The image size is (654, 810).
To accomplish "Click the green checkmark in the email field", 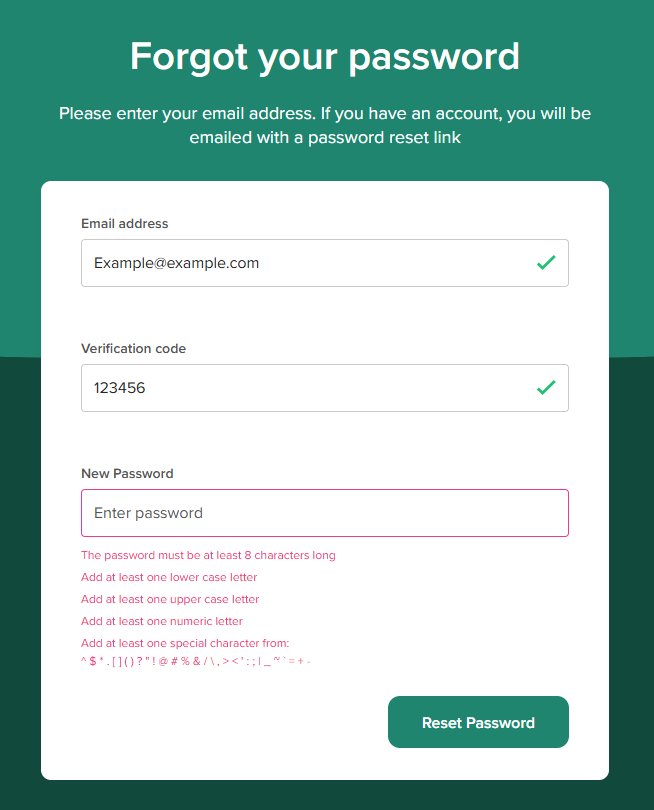I will [546, 263].
